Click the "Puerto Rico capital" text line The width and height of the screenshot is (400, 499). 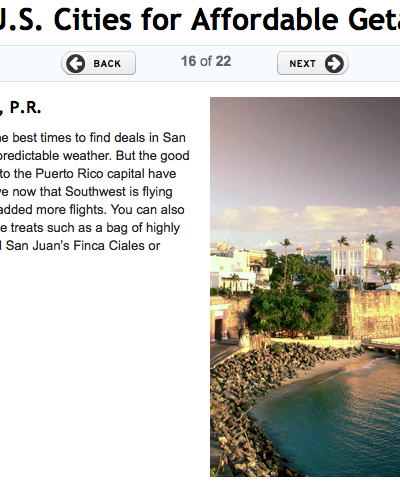click(x=88, y=174)
